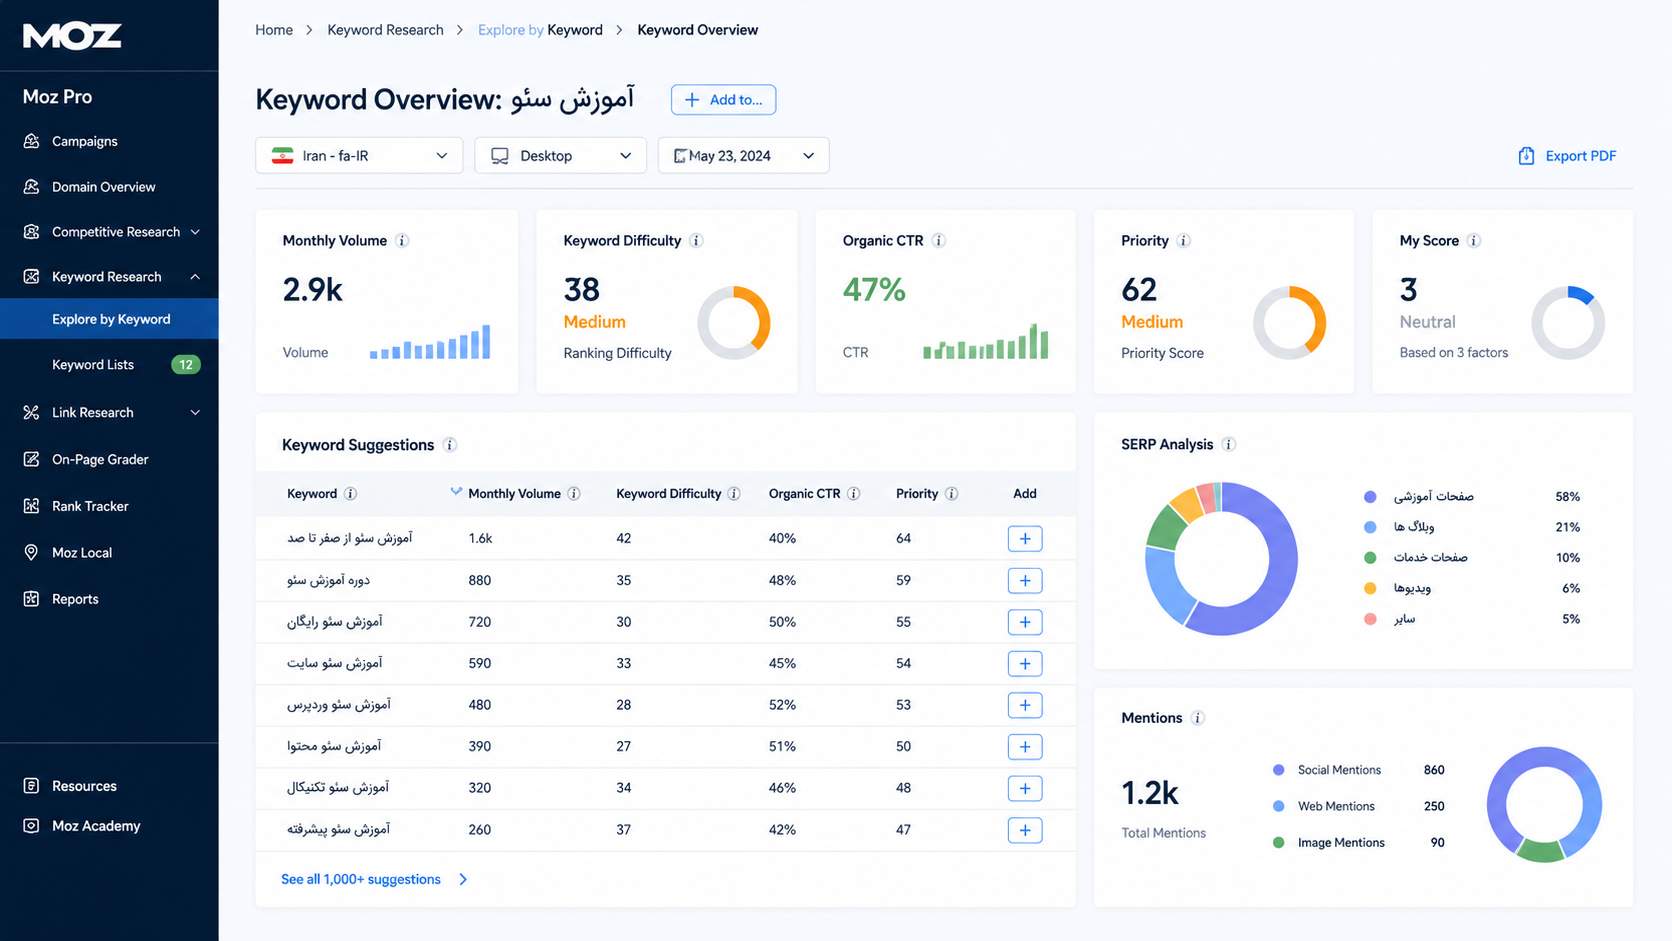
Task: Go to Home breadcrumb
Action: pos(274,30)
